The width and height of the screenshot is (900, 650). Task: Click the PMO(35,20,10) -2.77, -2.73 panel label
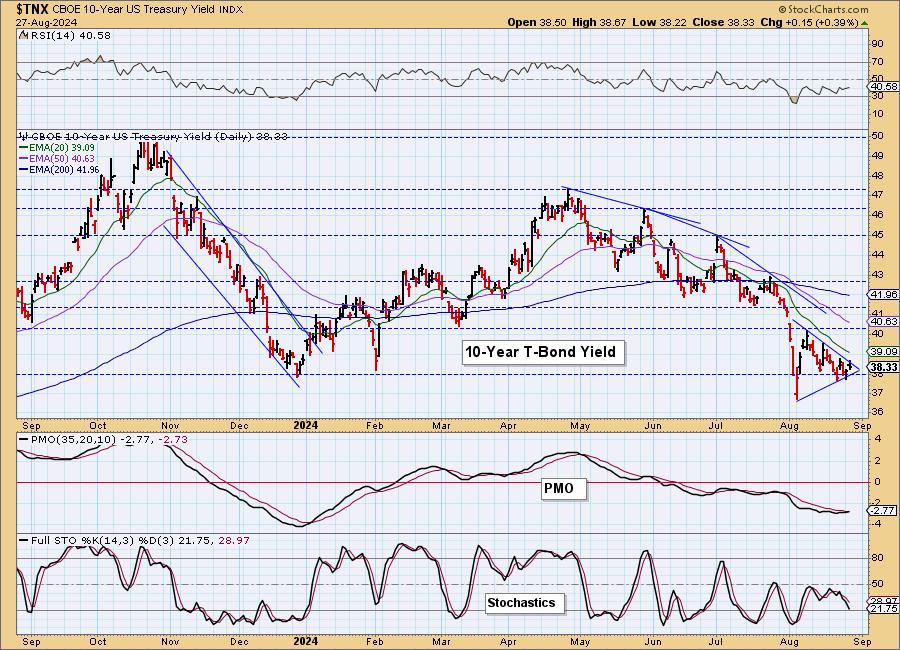pyautogui.click(x=109, y=439)
